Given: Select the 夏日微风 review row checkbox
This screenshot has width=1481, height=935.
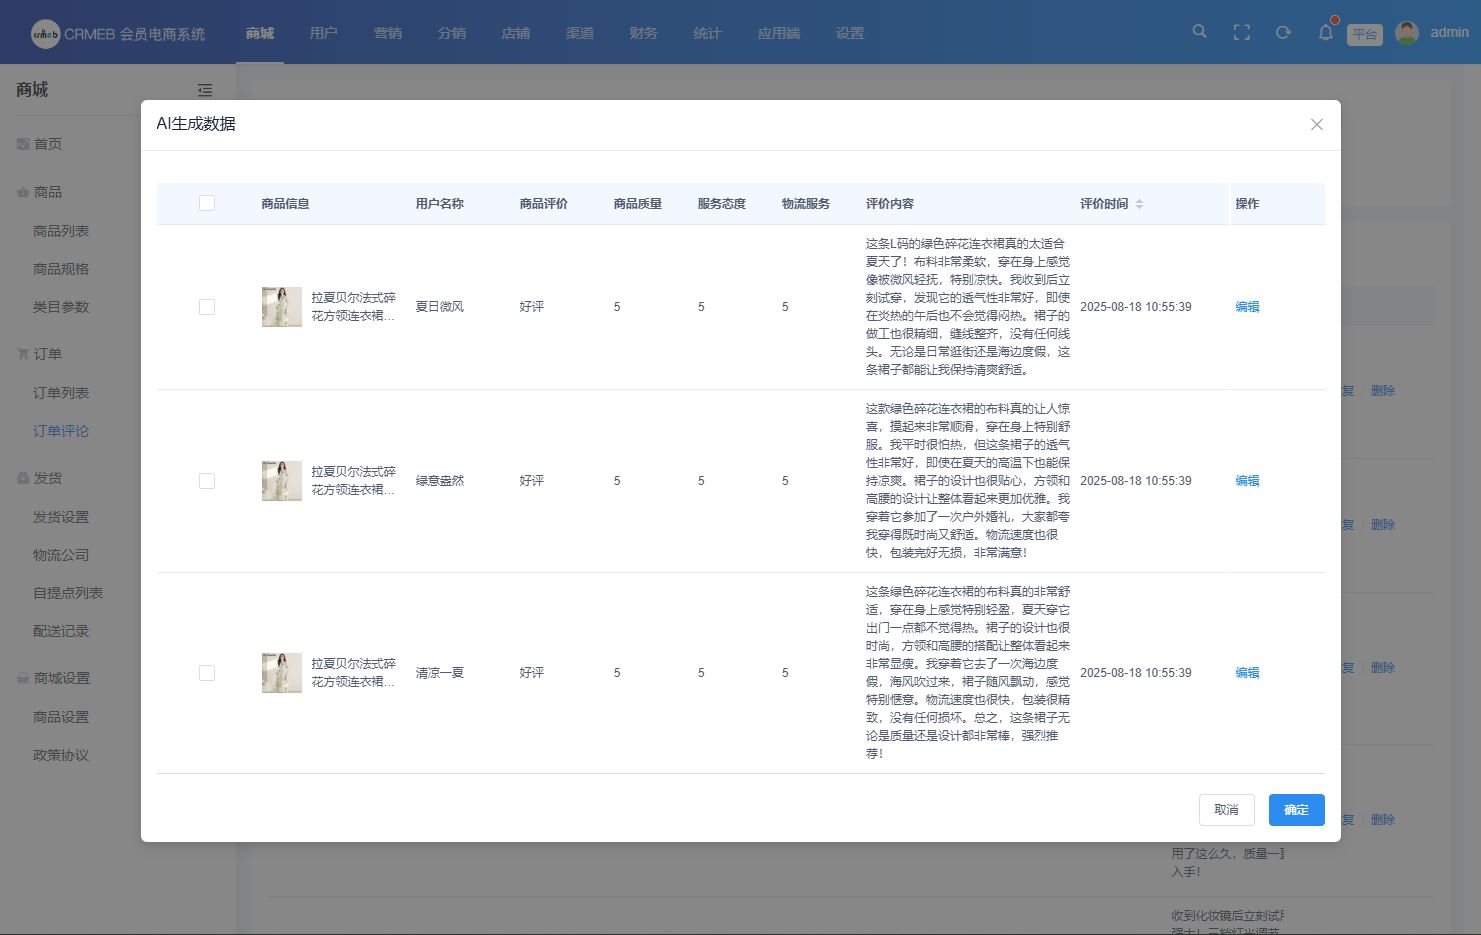Looking at the screenshot, I should [x=207, y=307].
